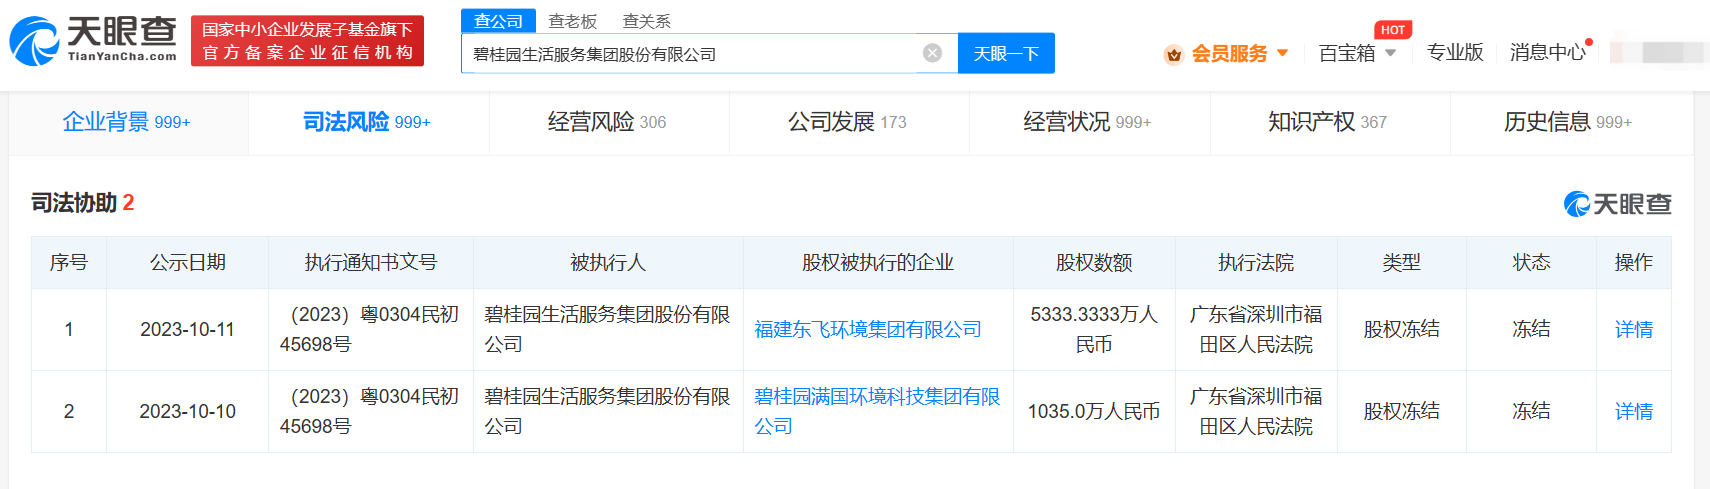Viewport: 1710px width, 489px height.
Task: Click the 执行通知书文号 column header
Action: [371, 262]
